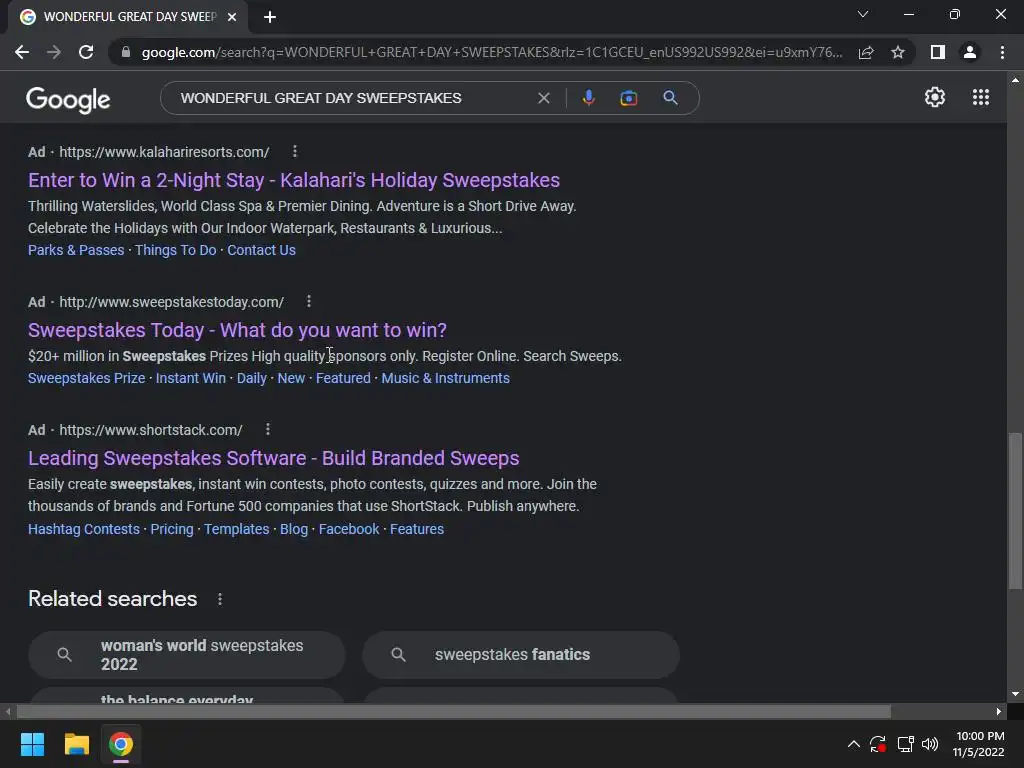Open Parks & Passes sitelink
This screenshot has height=768, width=1024.
tap(76, 250)
